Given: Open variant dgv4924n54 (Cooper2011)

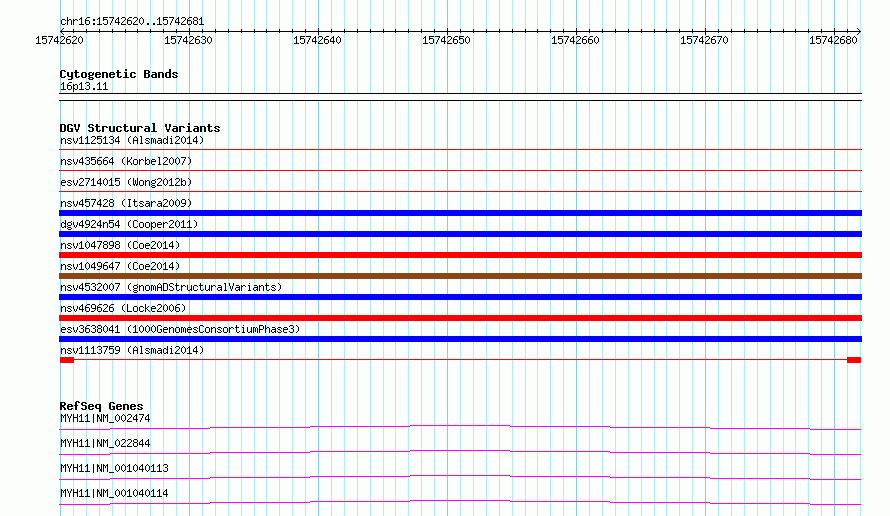Looking at the screenshot, I should coord(129,224).
